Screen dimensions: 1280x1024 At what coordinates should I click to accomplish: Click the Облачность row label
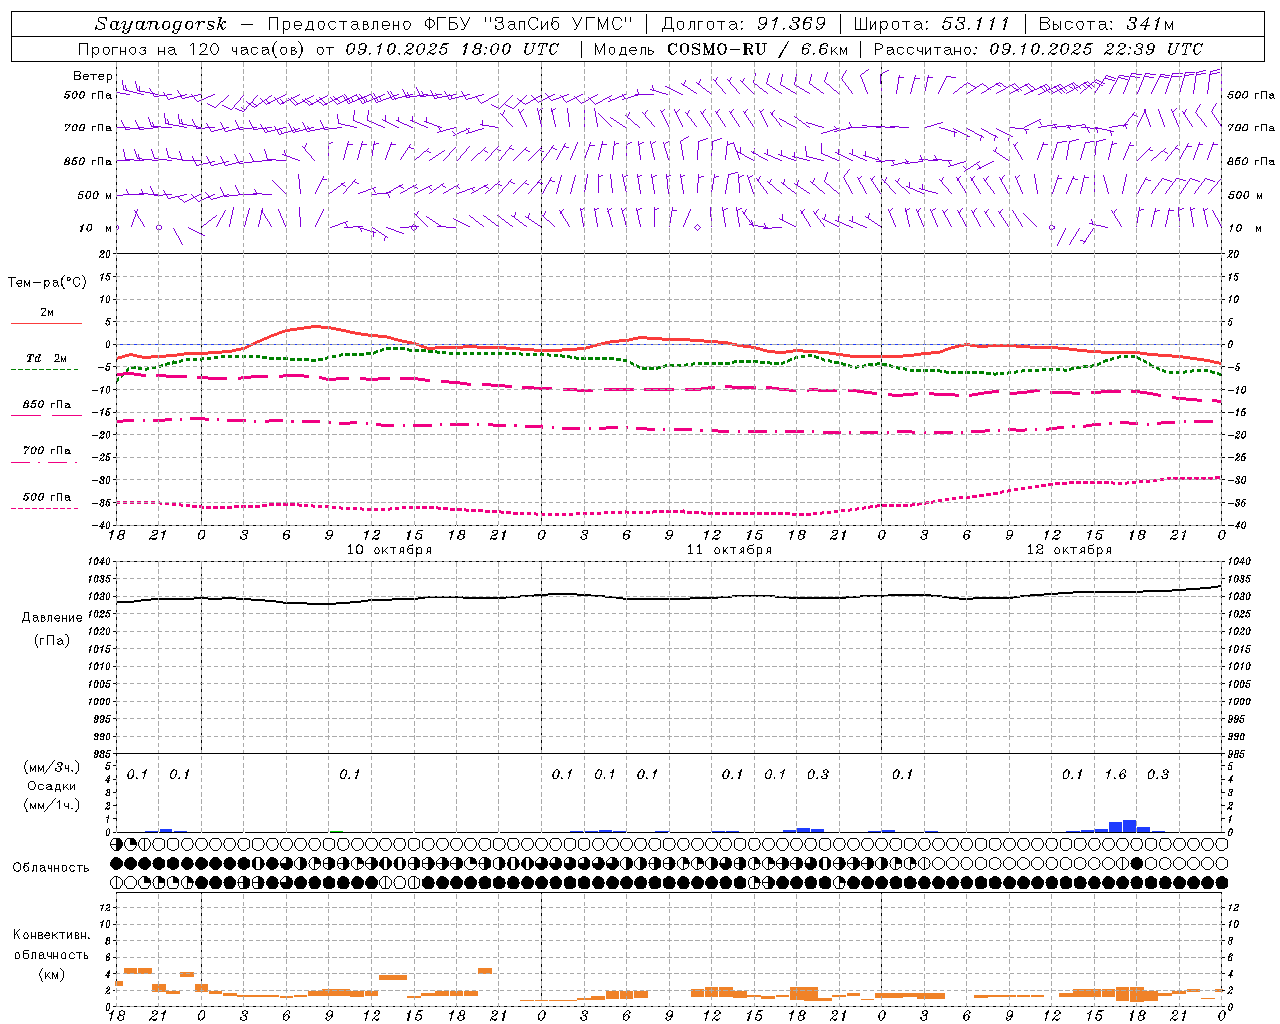pos(51,868)
